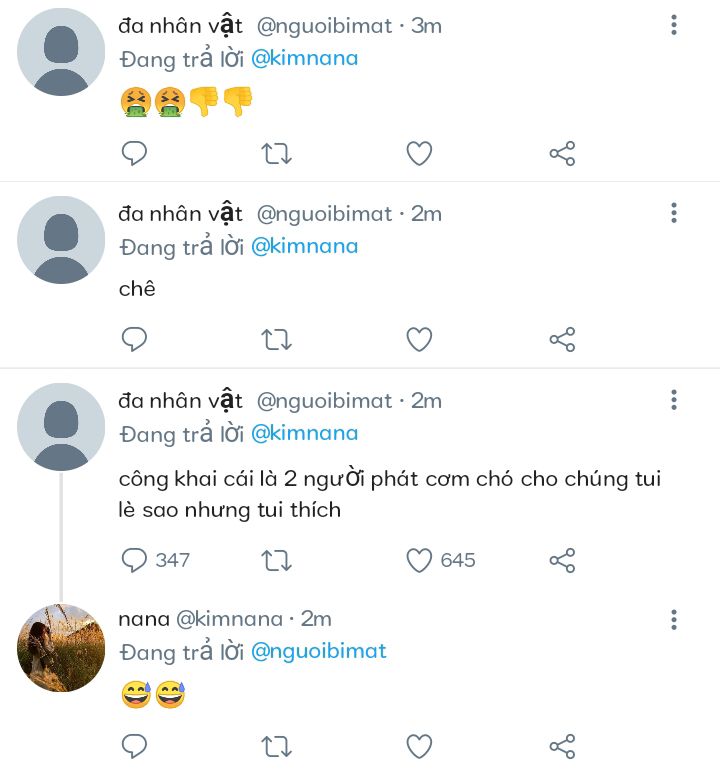
Task: Reply to nana's laughing emoji tweet
Action: pos(135,746)
